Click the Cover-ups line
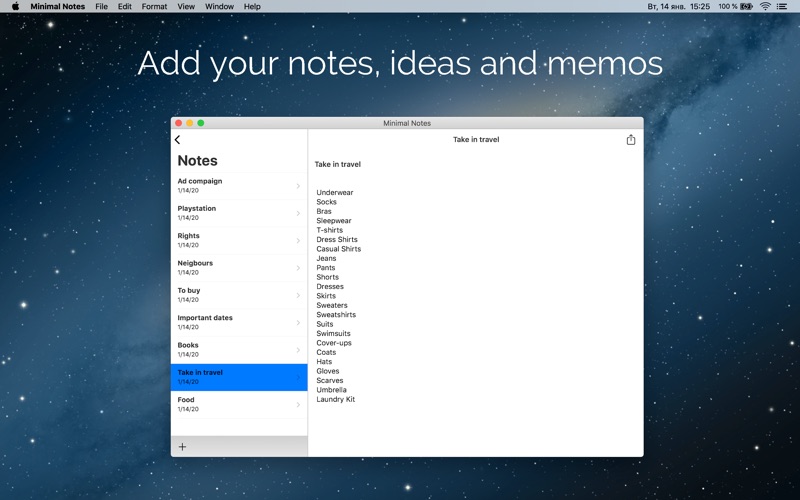The height and width of the screenshot is (500, 800). [x=334, y=343]
